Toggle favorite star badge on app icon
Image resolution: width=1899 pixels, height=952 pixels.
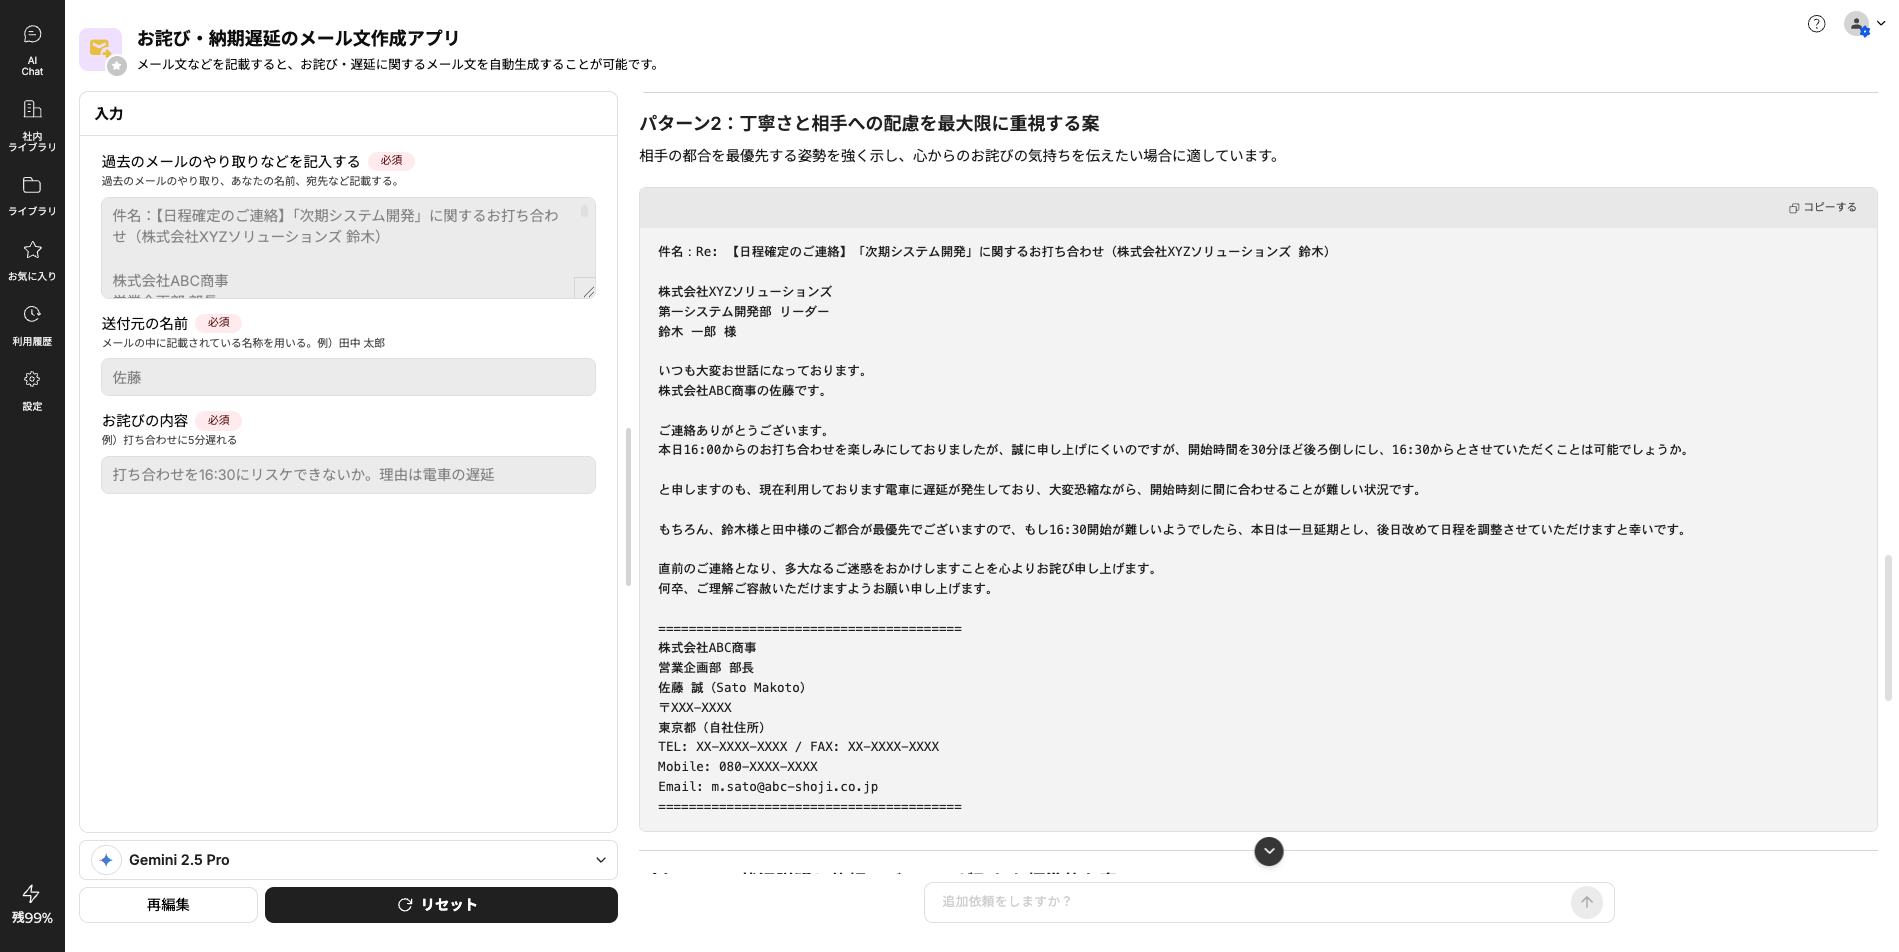[117, 66]
